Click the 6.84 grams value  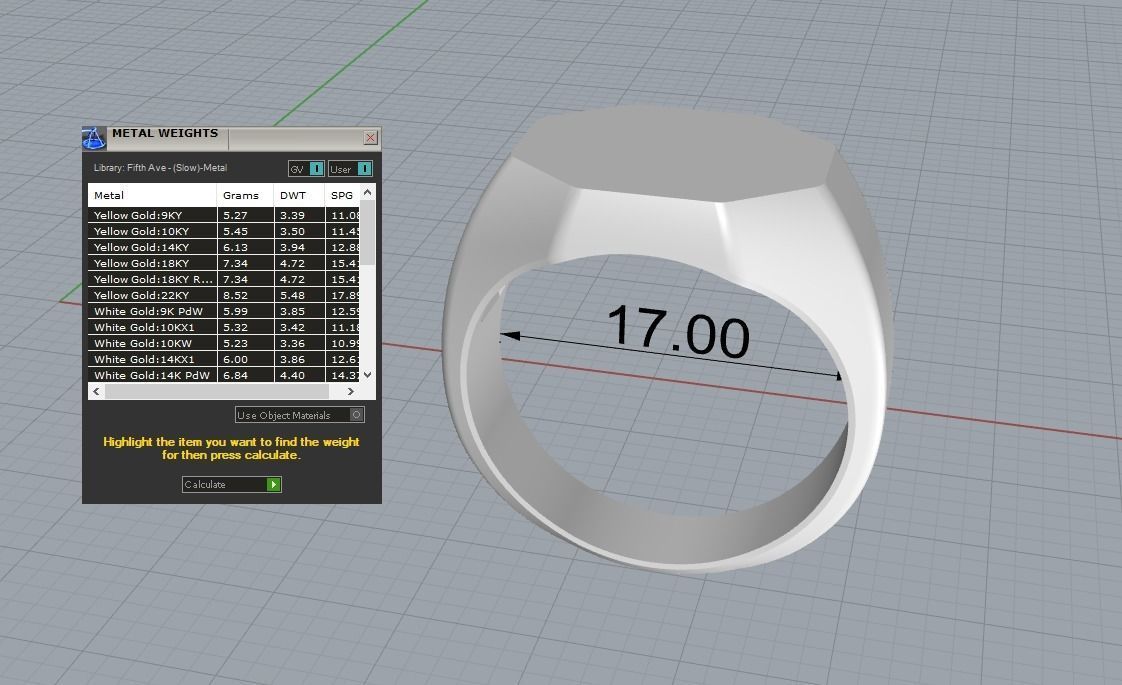235,375
